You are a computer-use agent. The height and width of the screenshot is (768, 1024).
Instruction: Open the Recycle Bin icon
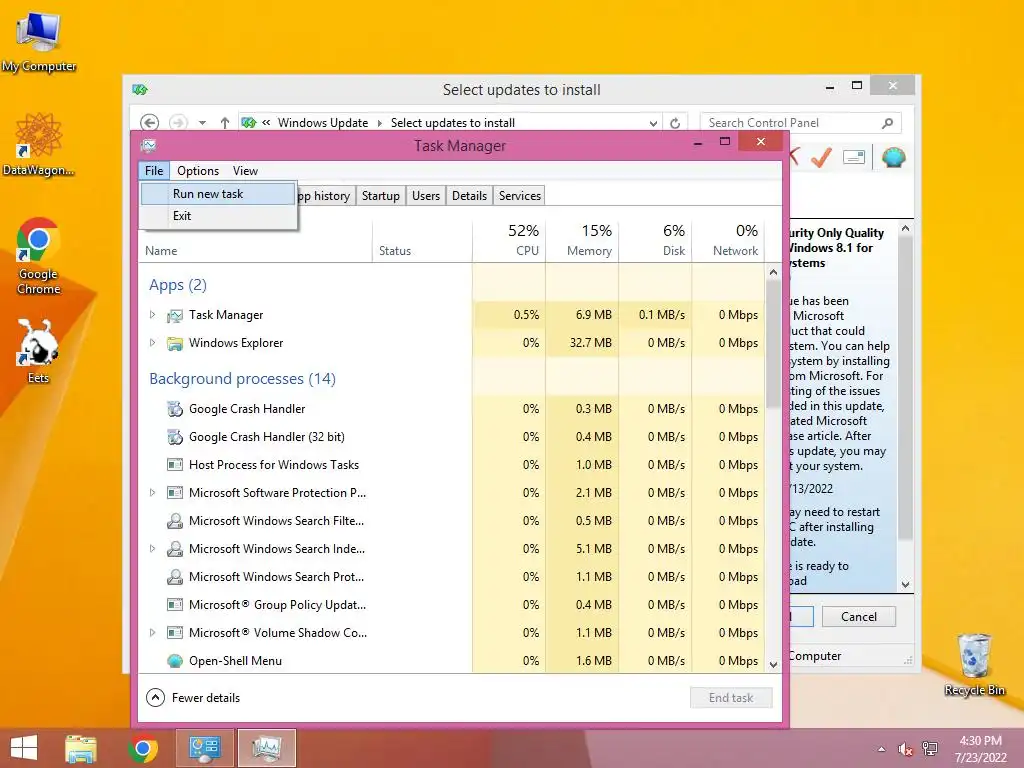[x=974, y=664]
